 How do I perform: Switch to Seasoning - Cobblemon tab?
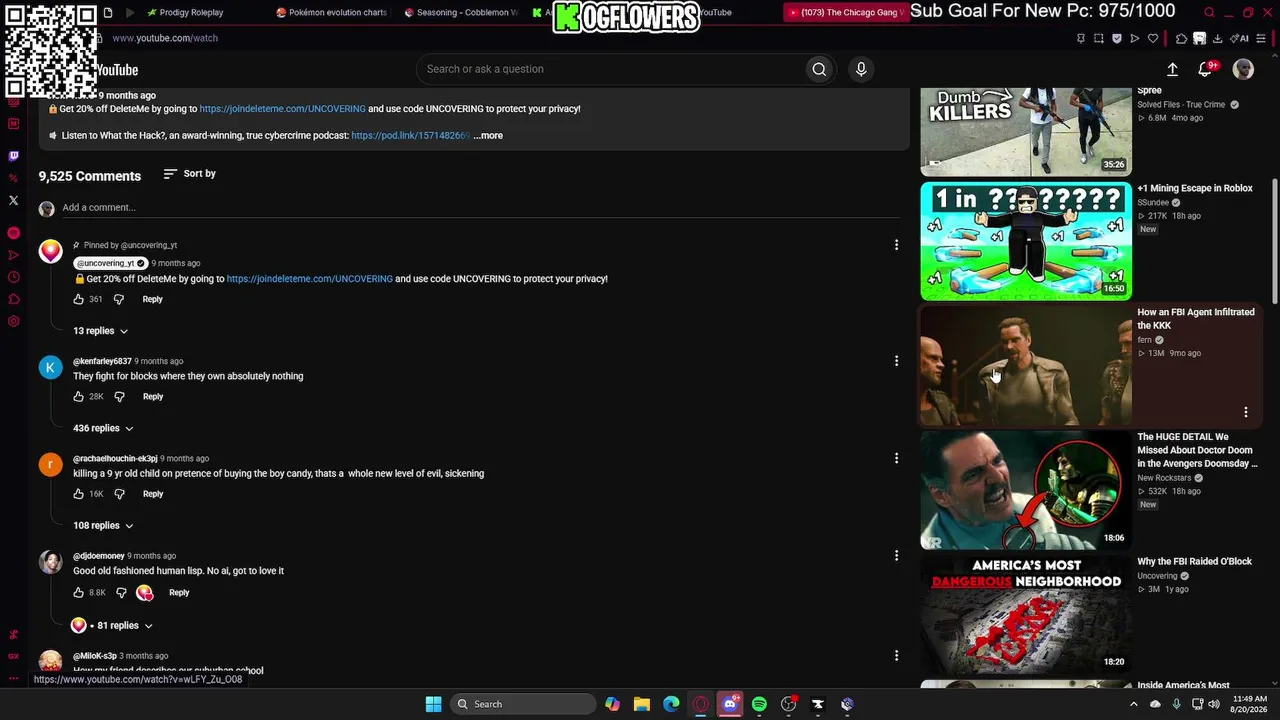[462, 13]
